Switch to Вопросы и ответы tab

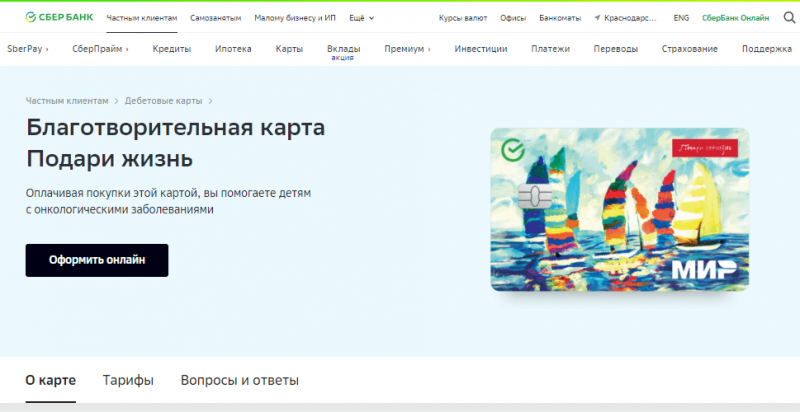[x=239, y=380]
